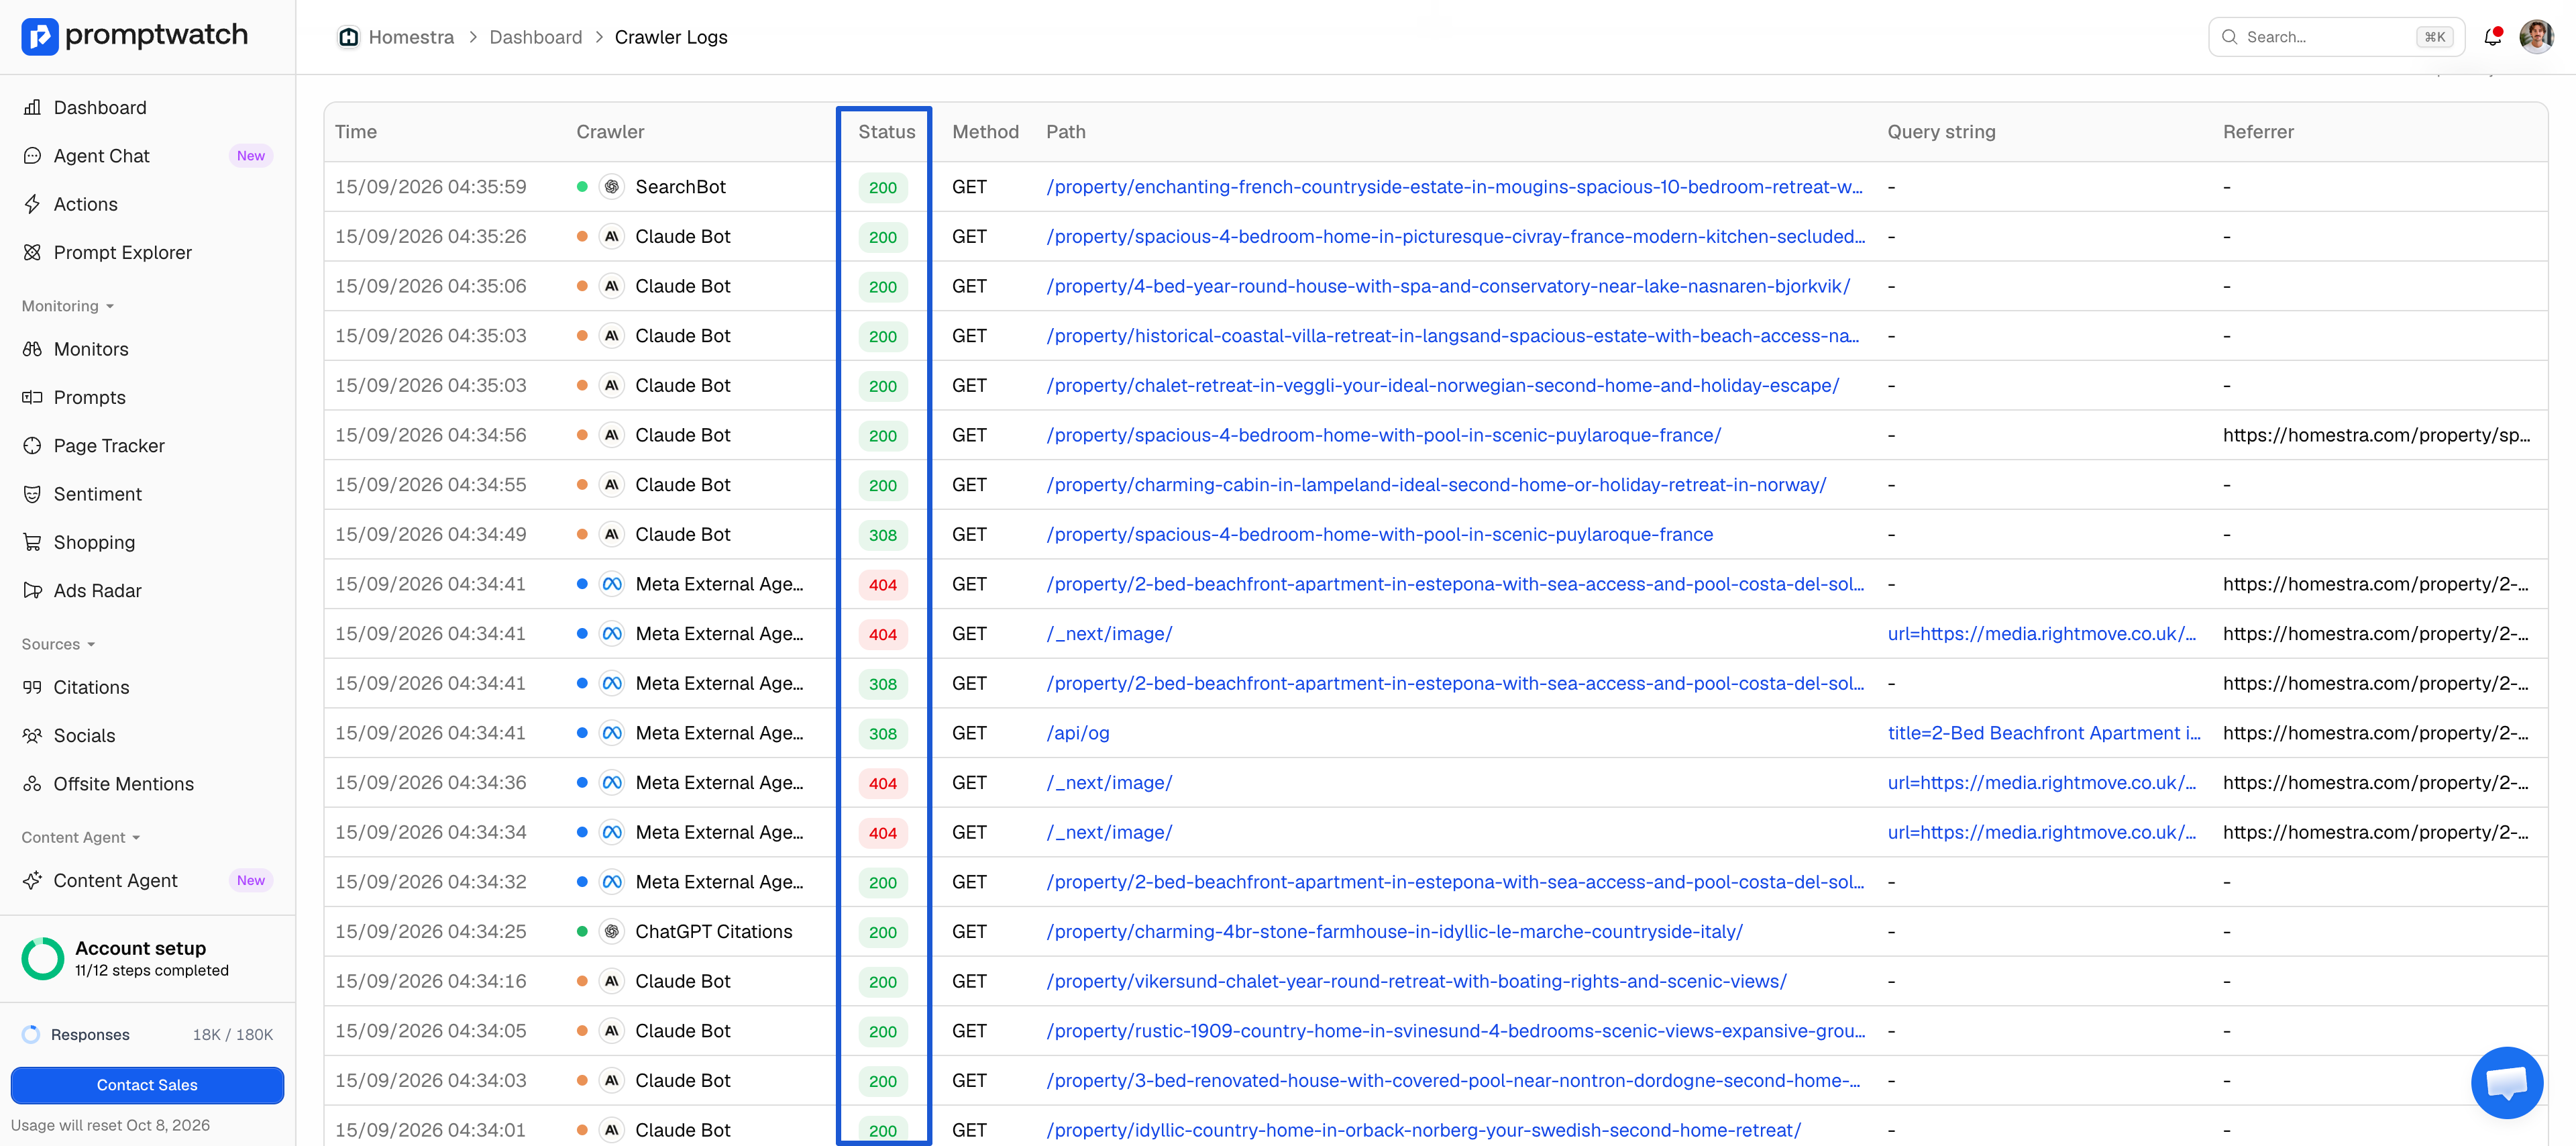Click the promptwatch logo icon
2576x1146 pixels.
tap(40, 36)
